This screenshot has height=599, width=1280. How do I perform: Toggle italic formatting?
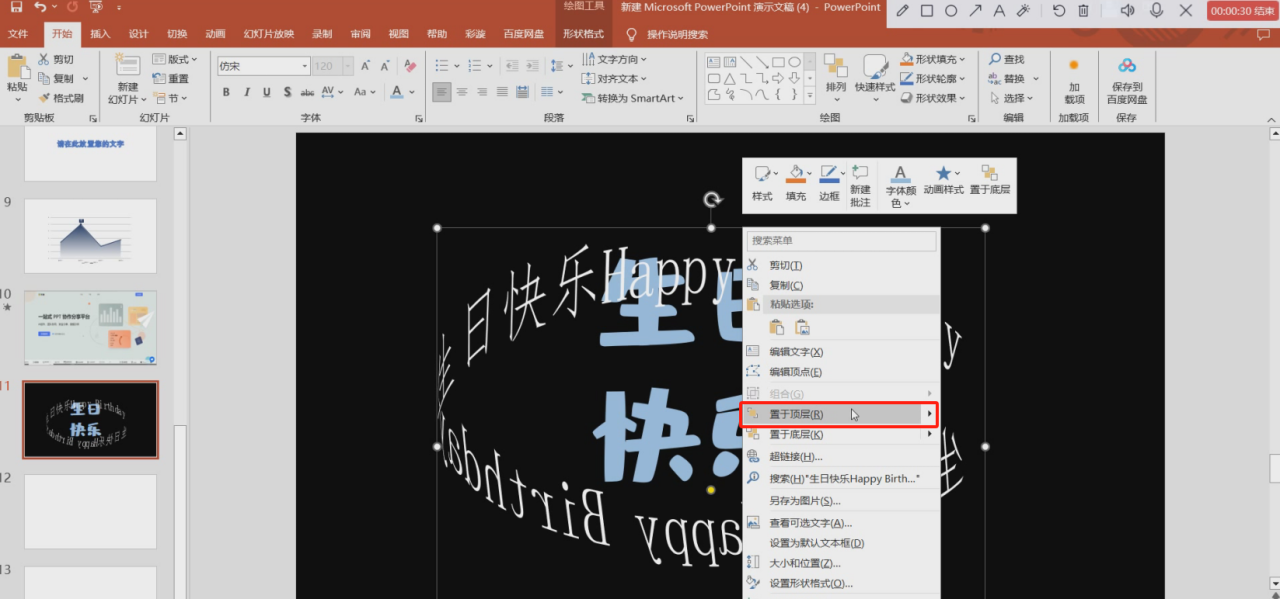tap(246, 91)
